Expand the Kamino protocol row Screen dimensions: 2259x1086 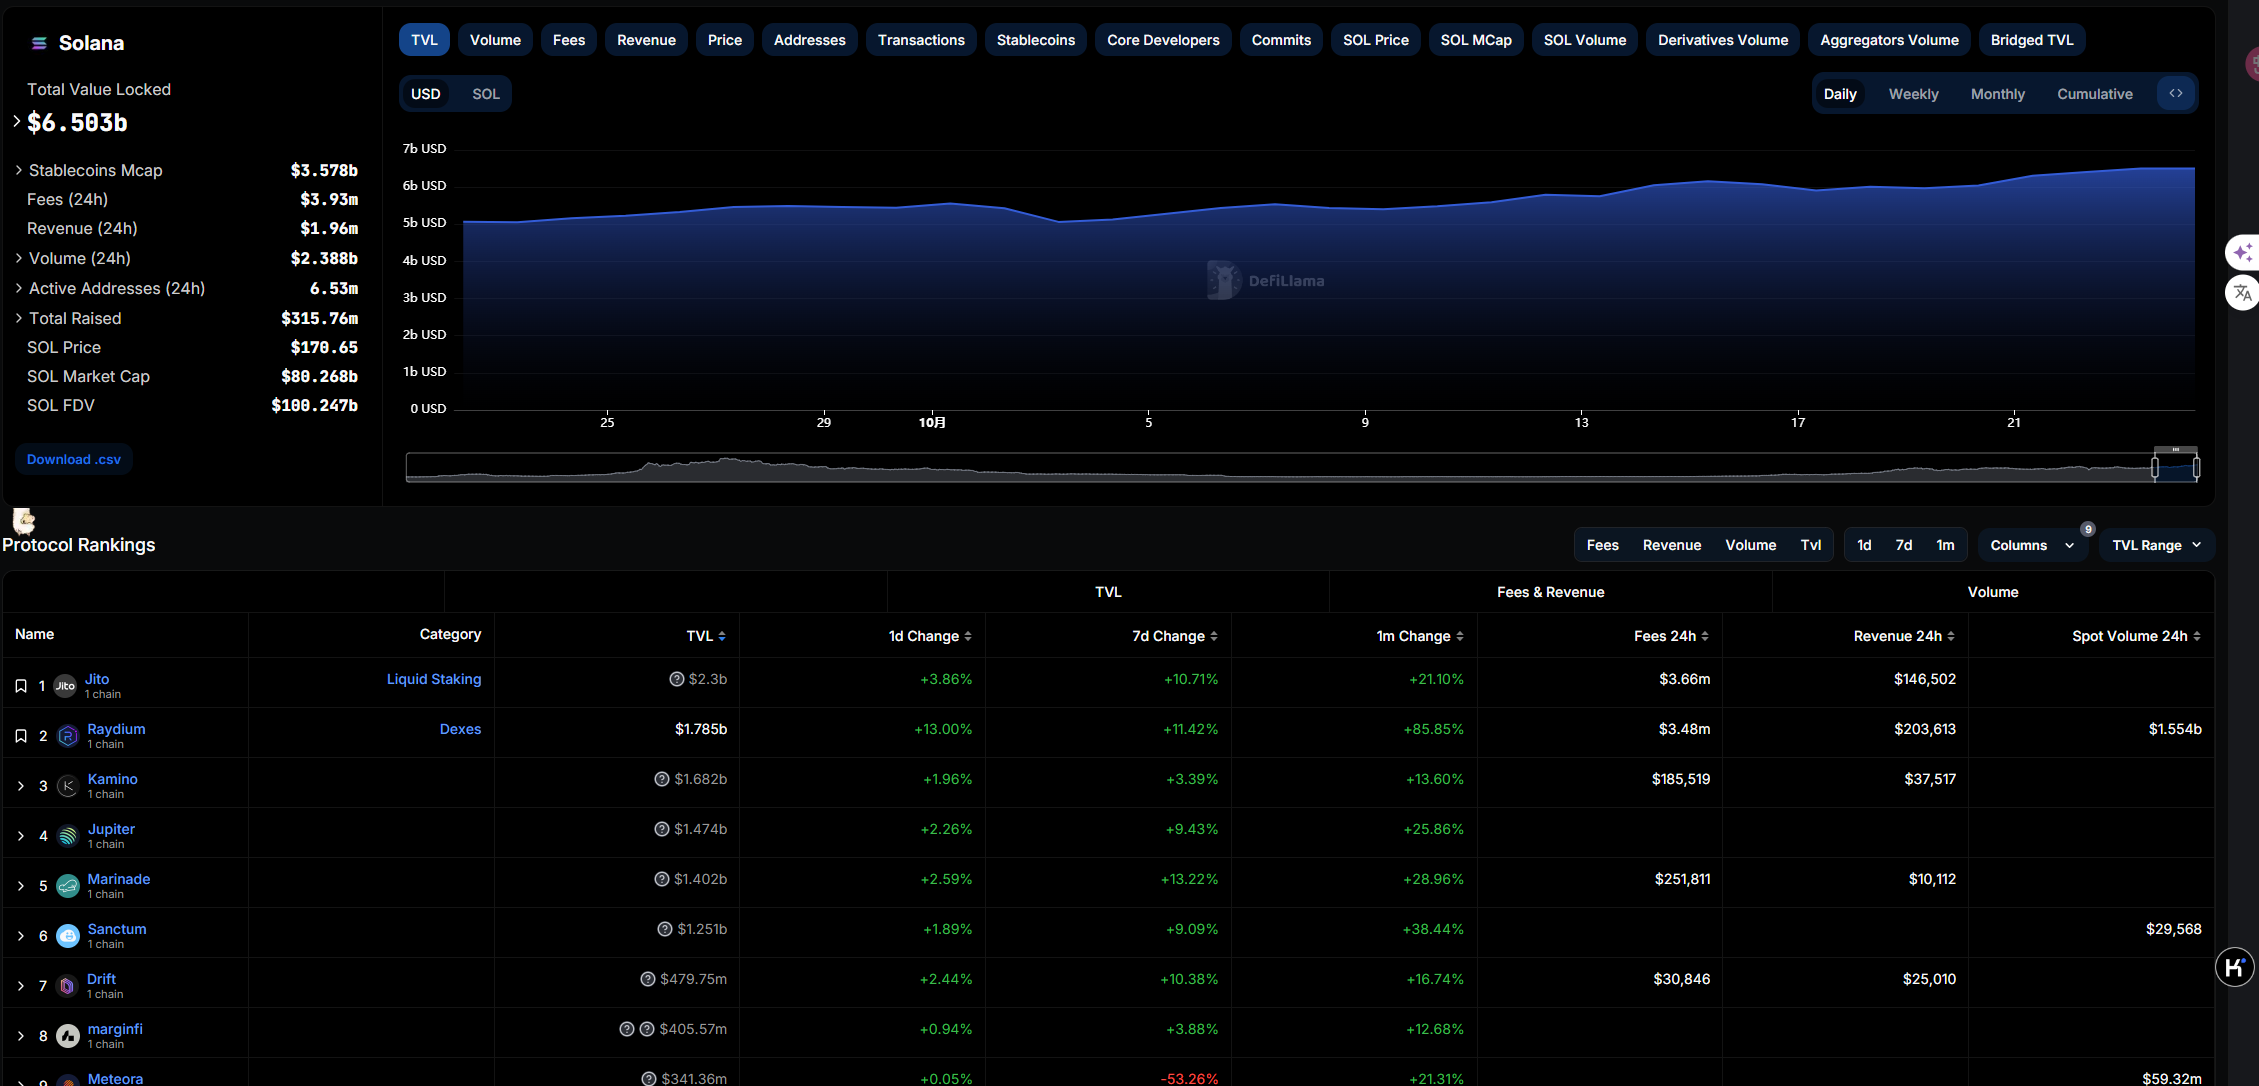point(21,786)
